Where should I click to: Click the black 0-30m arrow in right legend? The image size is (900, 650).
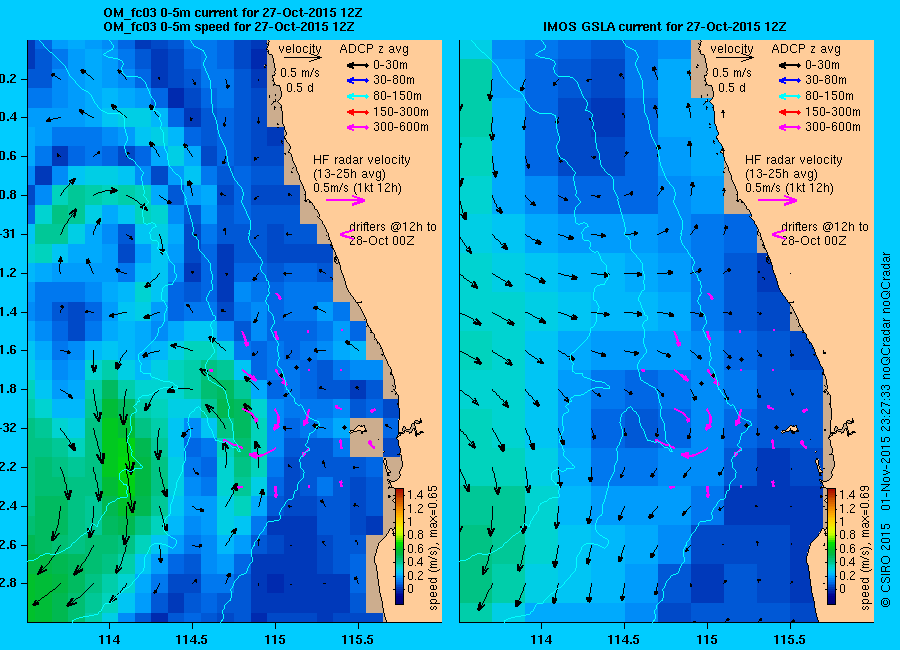point(790,65)
